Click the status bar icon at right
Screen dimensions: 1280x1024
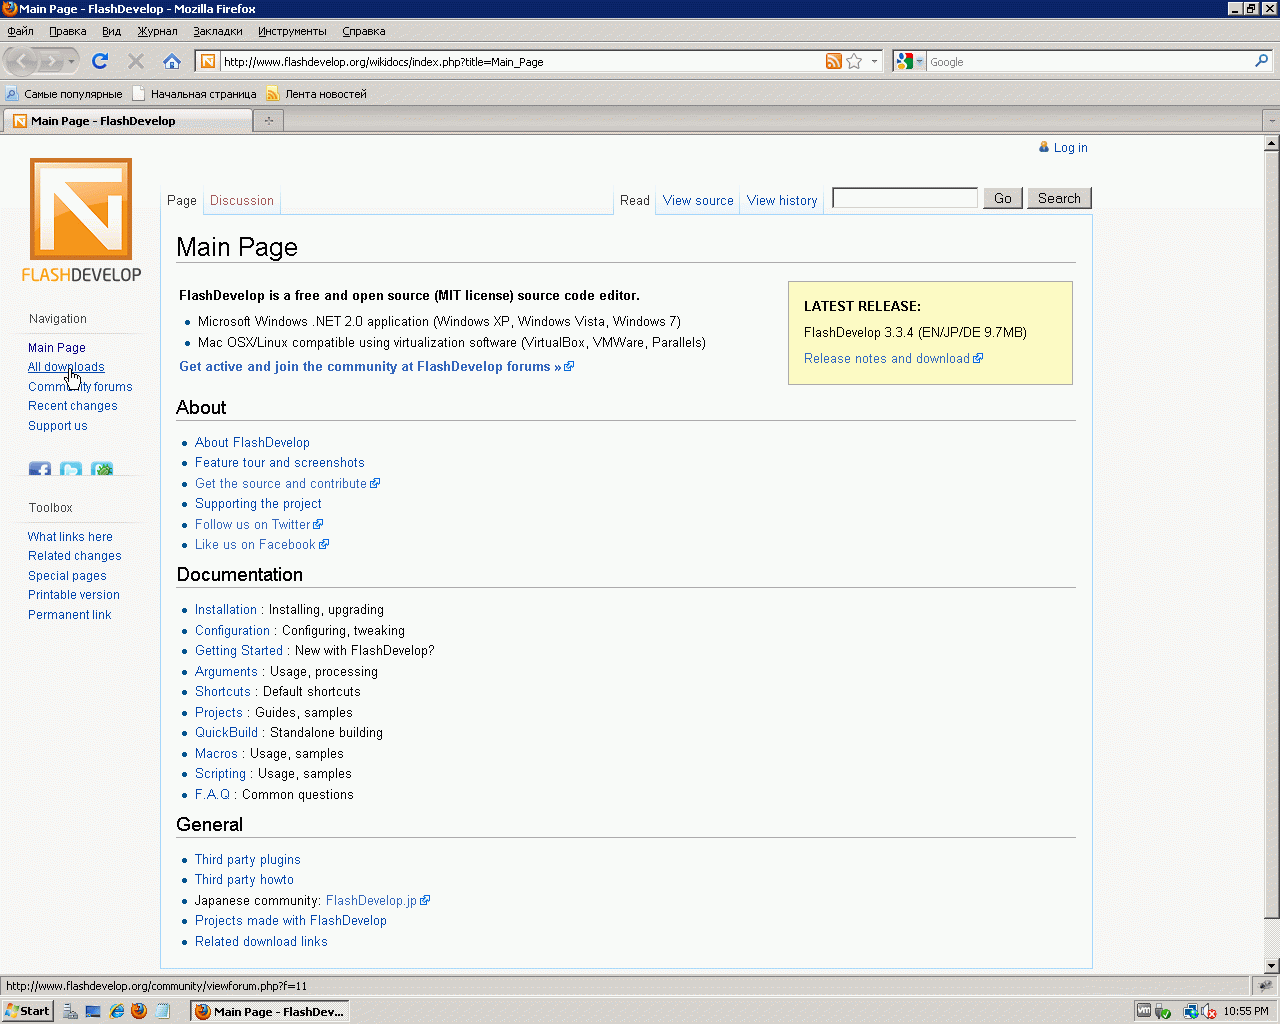coord(1265,986)
